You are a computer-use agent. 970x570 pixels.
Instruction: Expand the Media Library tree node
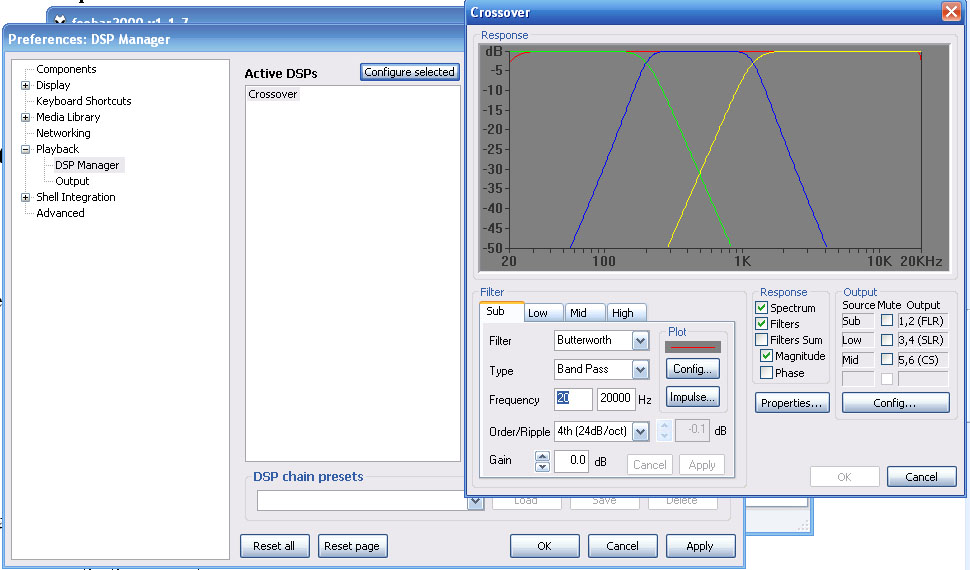pos(25,117)
